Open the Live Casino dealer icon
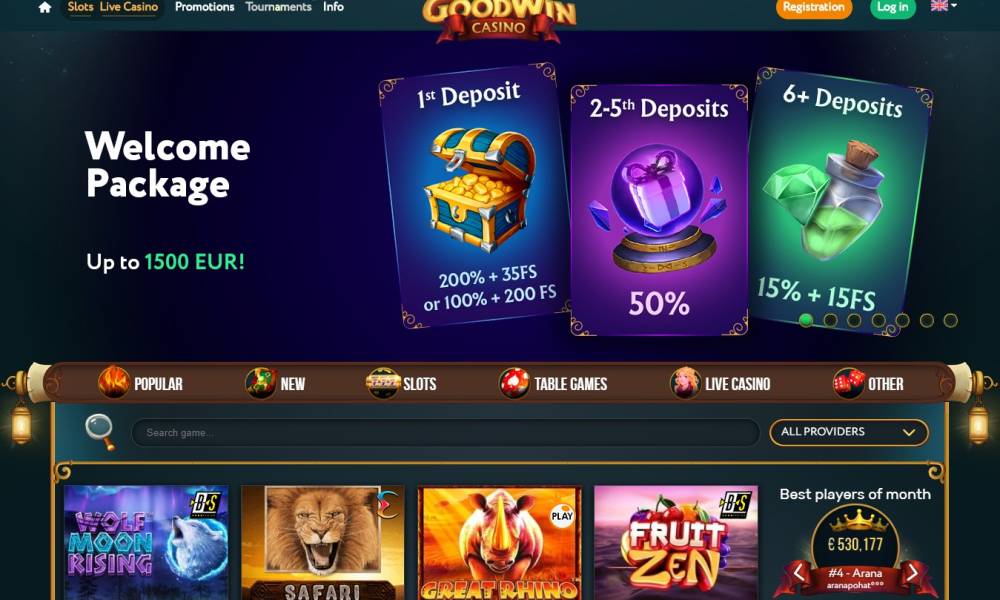The image size is (1000, 600). [685, 383]
